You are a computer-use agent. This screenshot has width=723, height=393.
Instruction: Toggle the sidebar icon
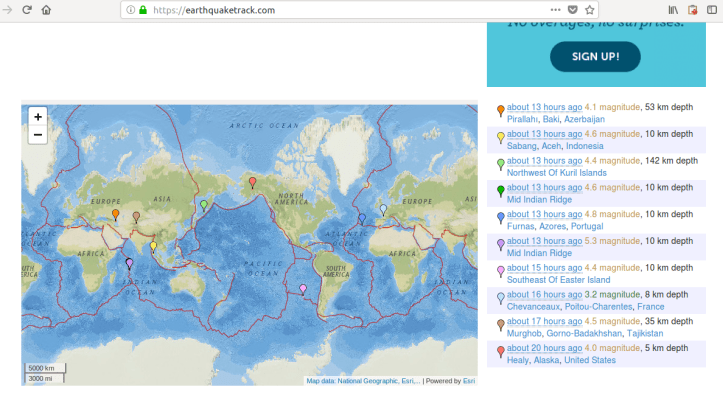[712, 10]
